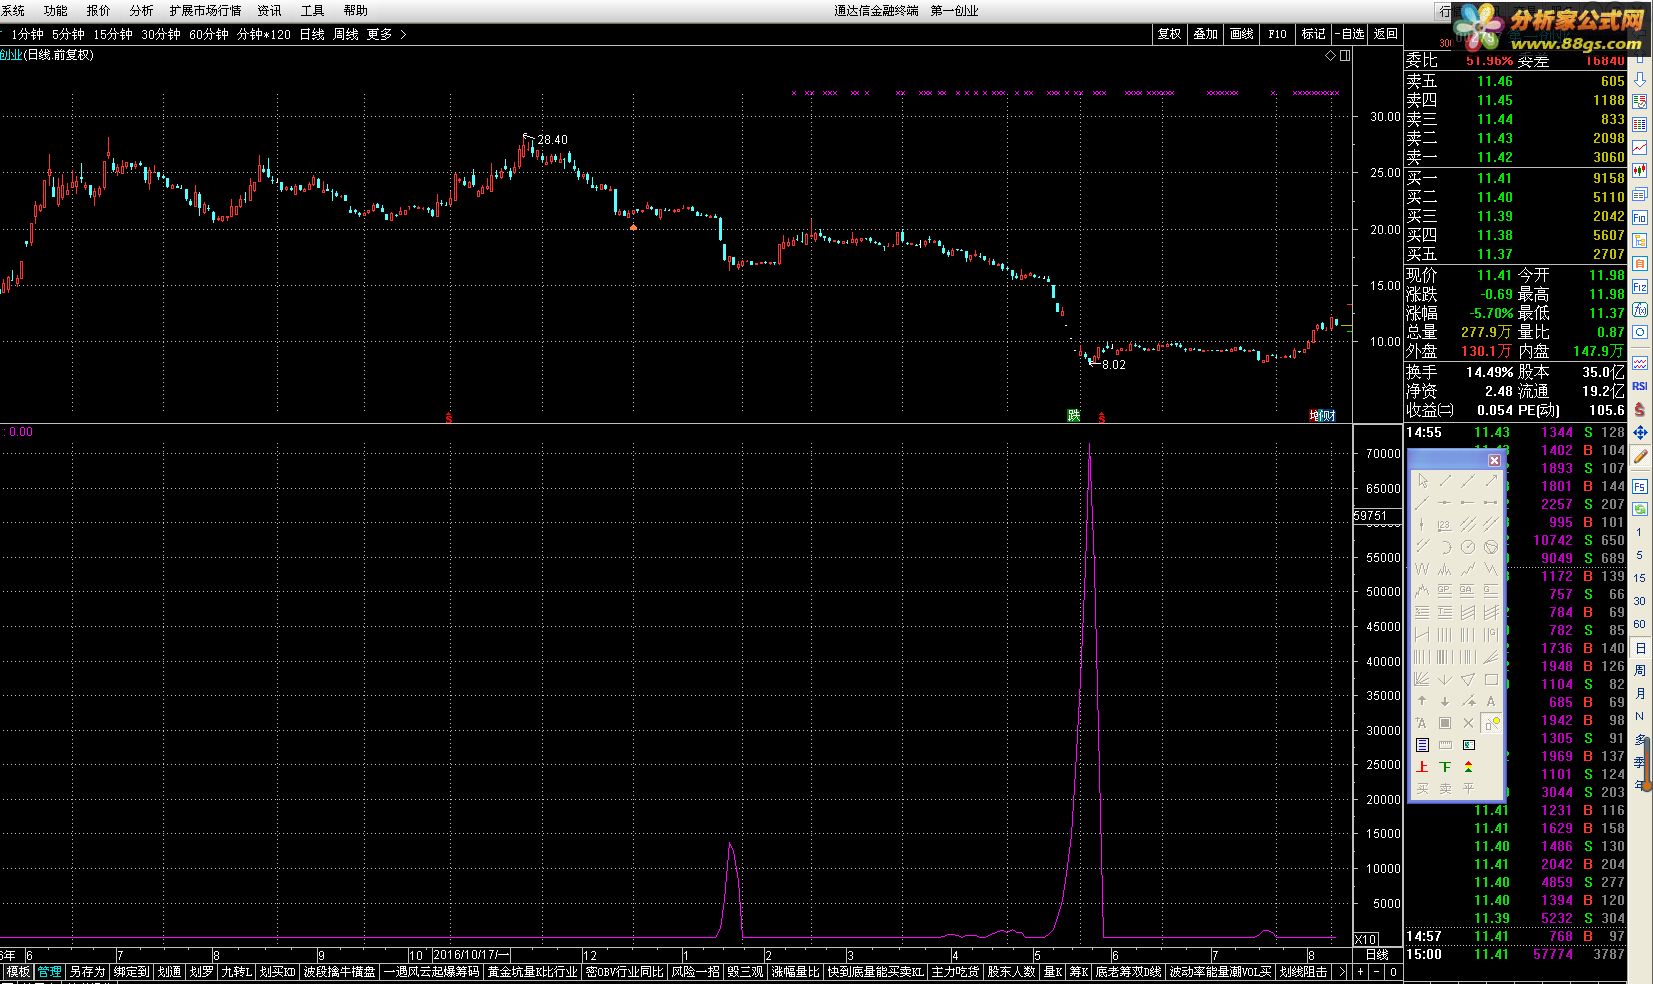Click the pencil drawing-tools sidebar icon

(x=1640, y=456)
